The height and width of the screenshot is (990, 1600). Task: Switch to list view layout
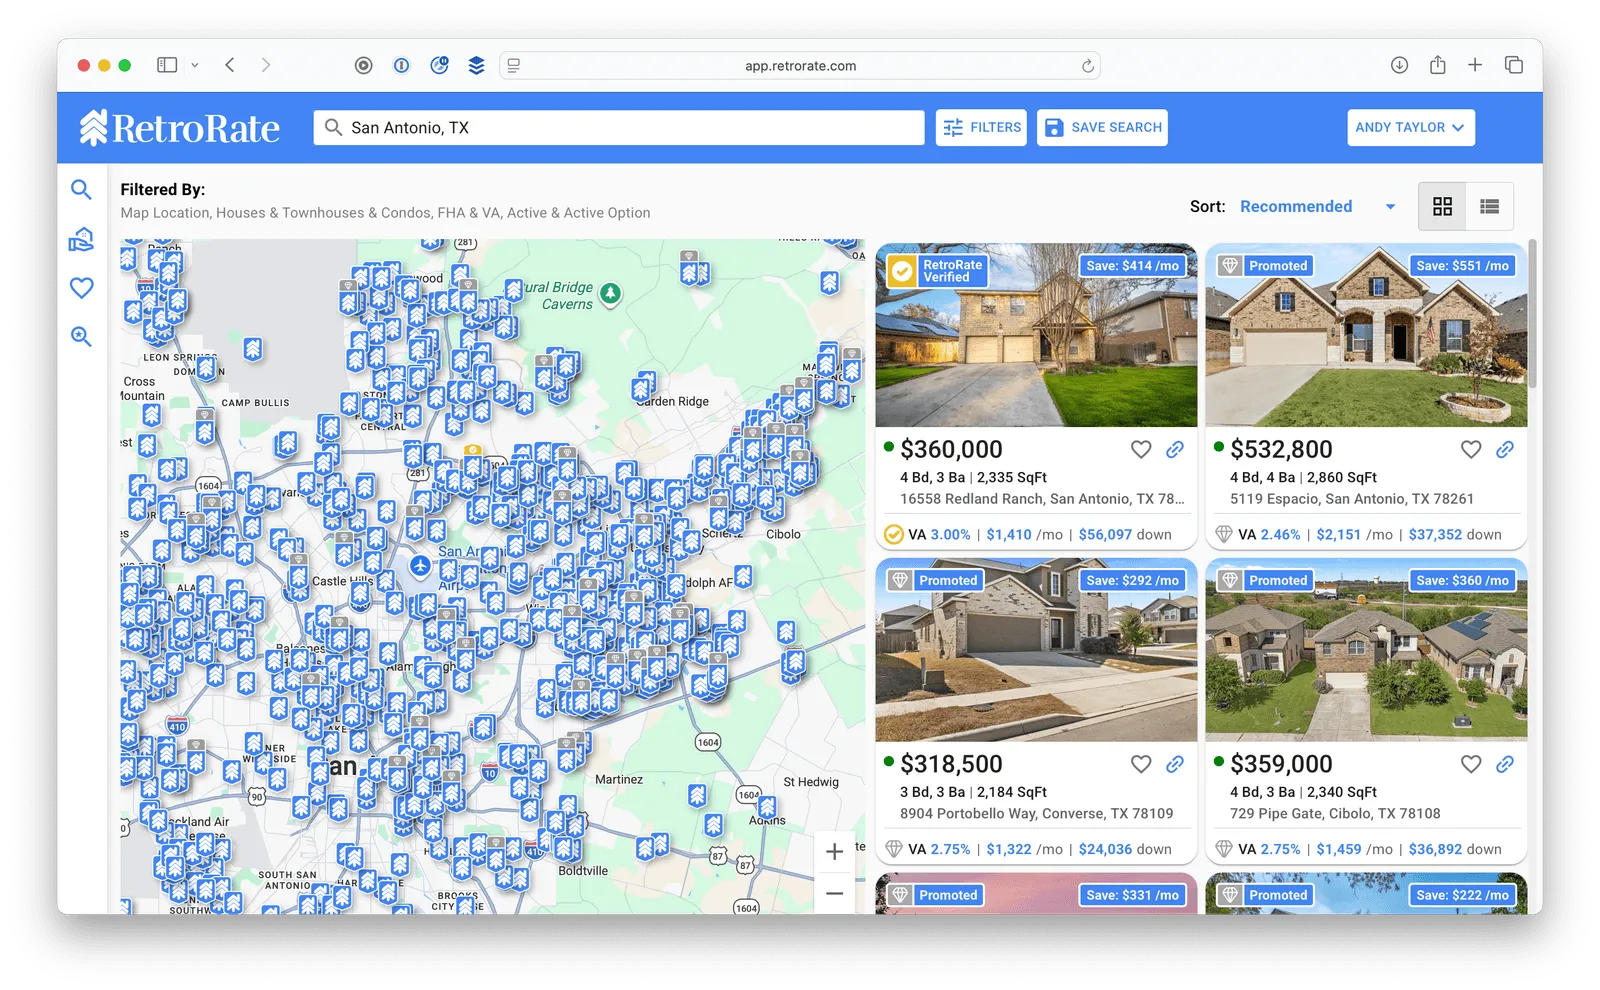click(x=1490, y=207)
